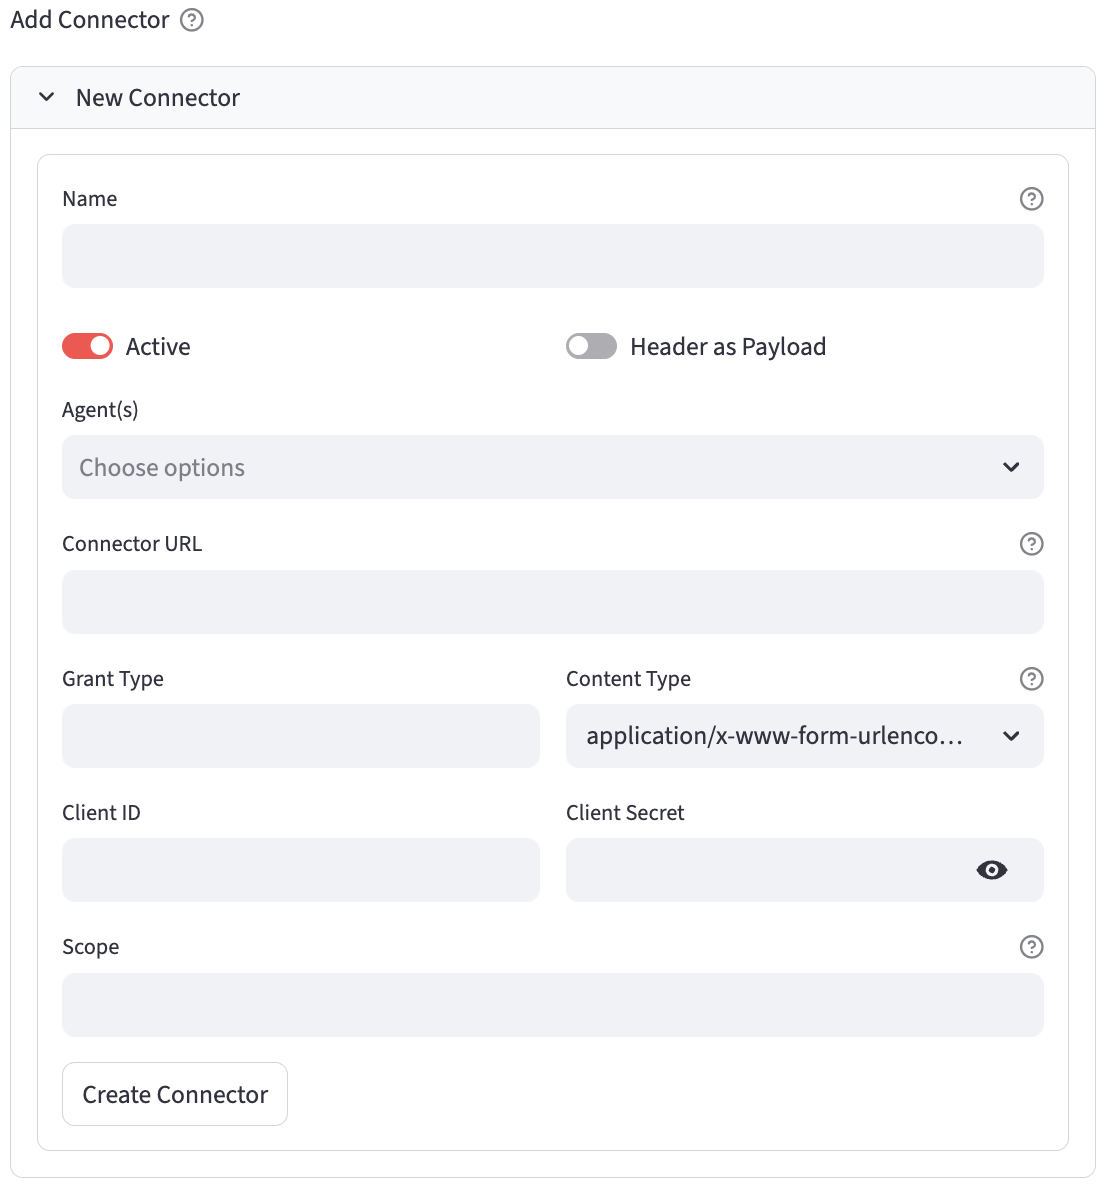Collapse the New Connector section
1106x1190 pixels.
(47, 98)
